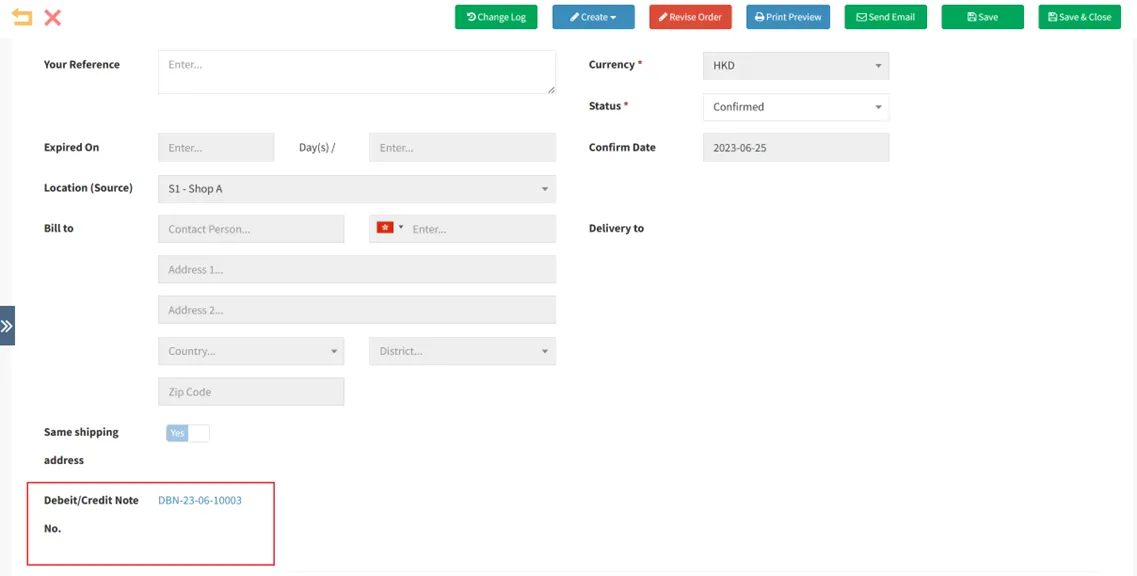The image size is (1137, 576).
Task: Click the Your Reference text area
Action: point(357,72)
